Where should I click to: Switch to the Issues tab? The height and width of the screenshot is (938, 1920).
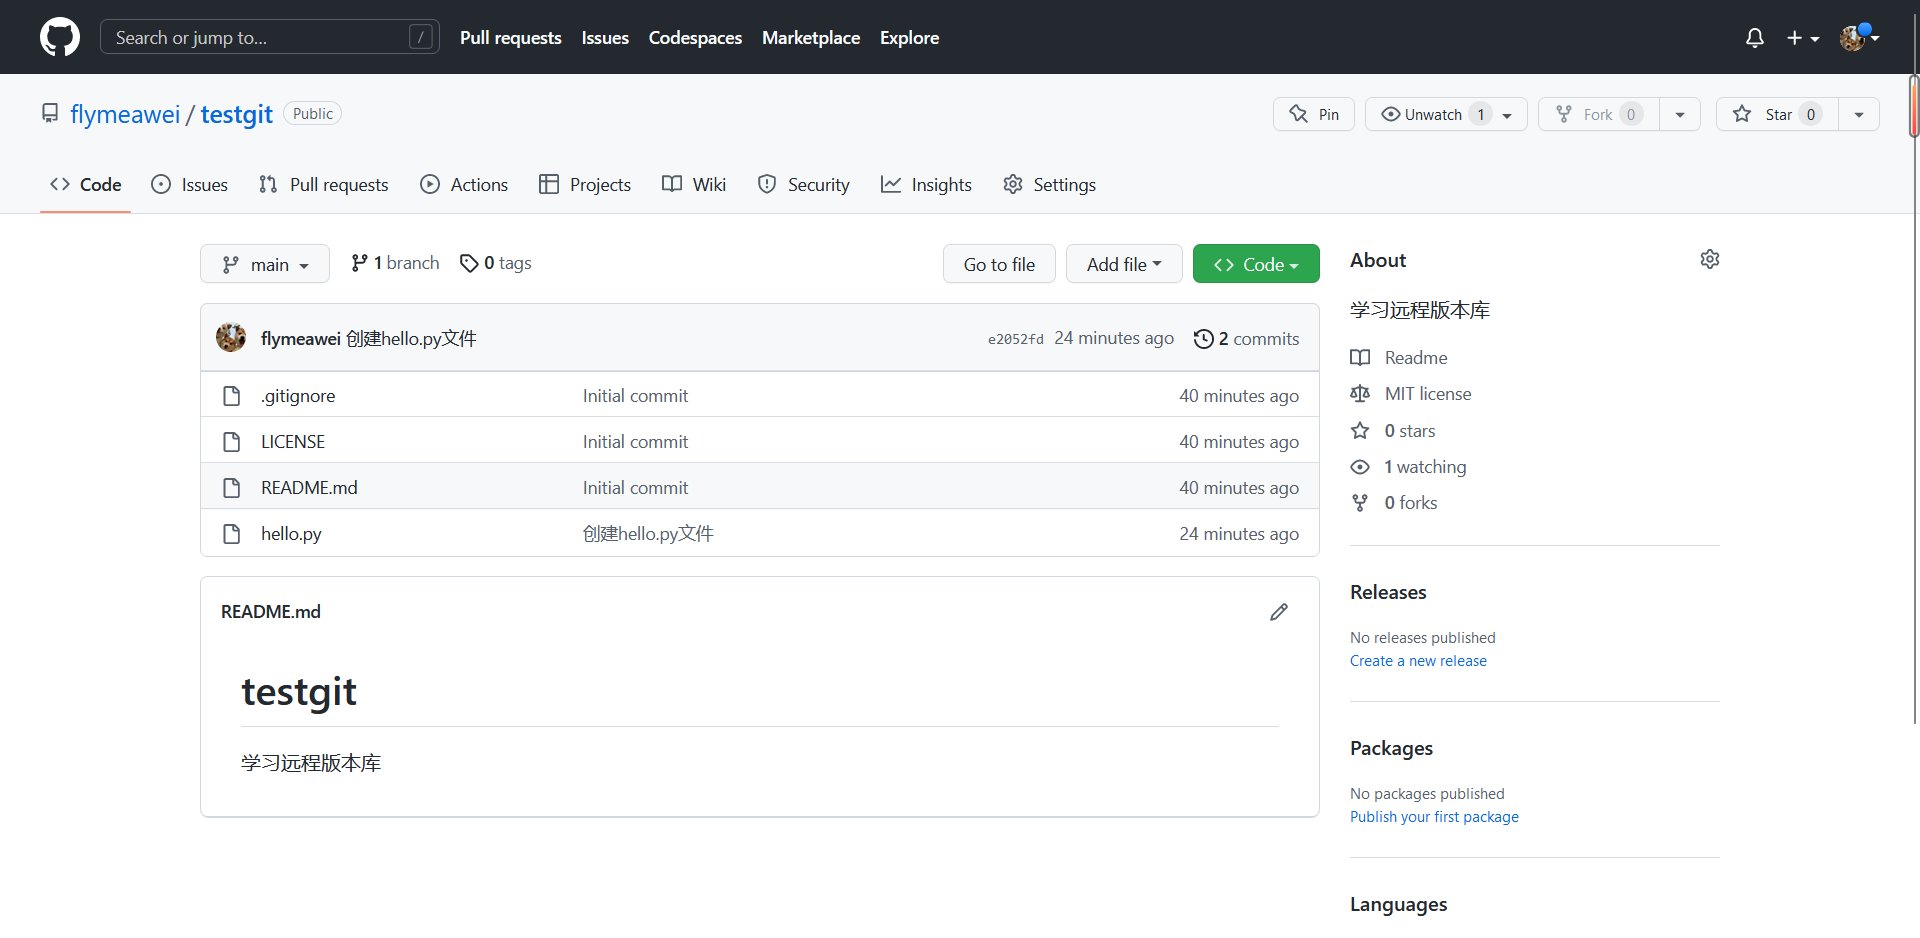click(x=189, y=184)
